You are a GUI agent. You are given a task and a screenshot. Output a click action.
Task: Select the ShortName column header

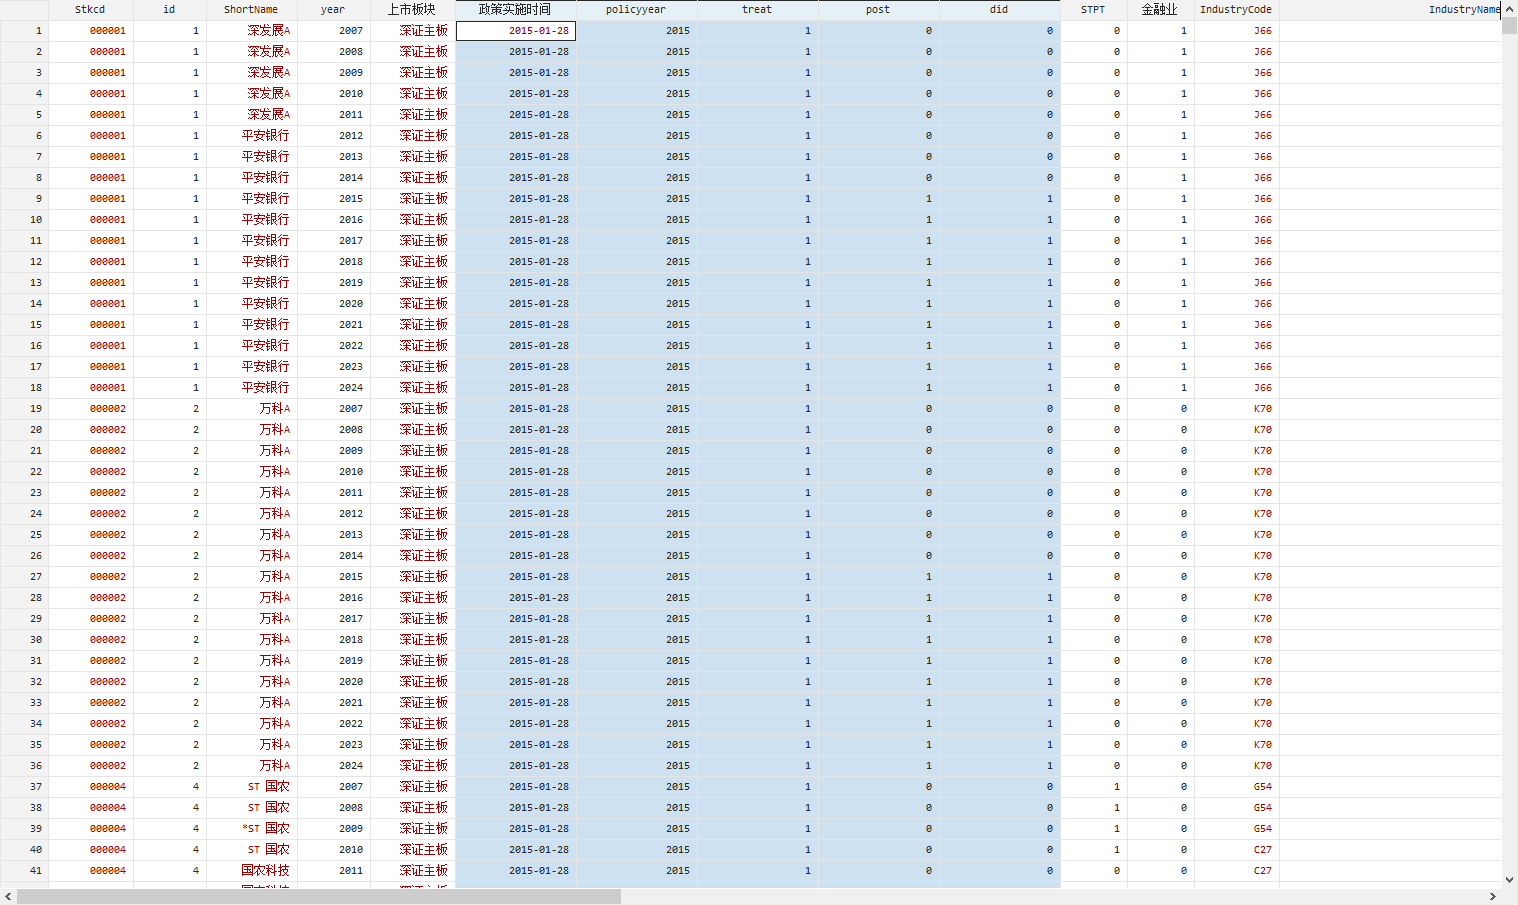coord(251,9)
